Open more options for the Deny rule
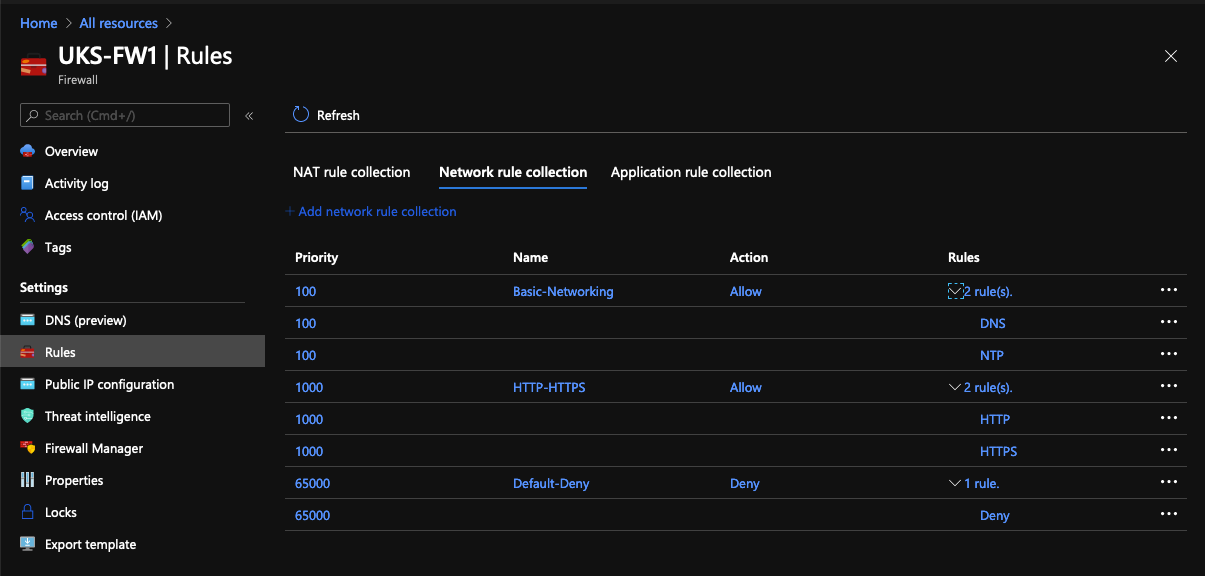Screen dimensions: 1205x576 point(1169,514)
